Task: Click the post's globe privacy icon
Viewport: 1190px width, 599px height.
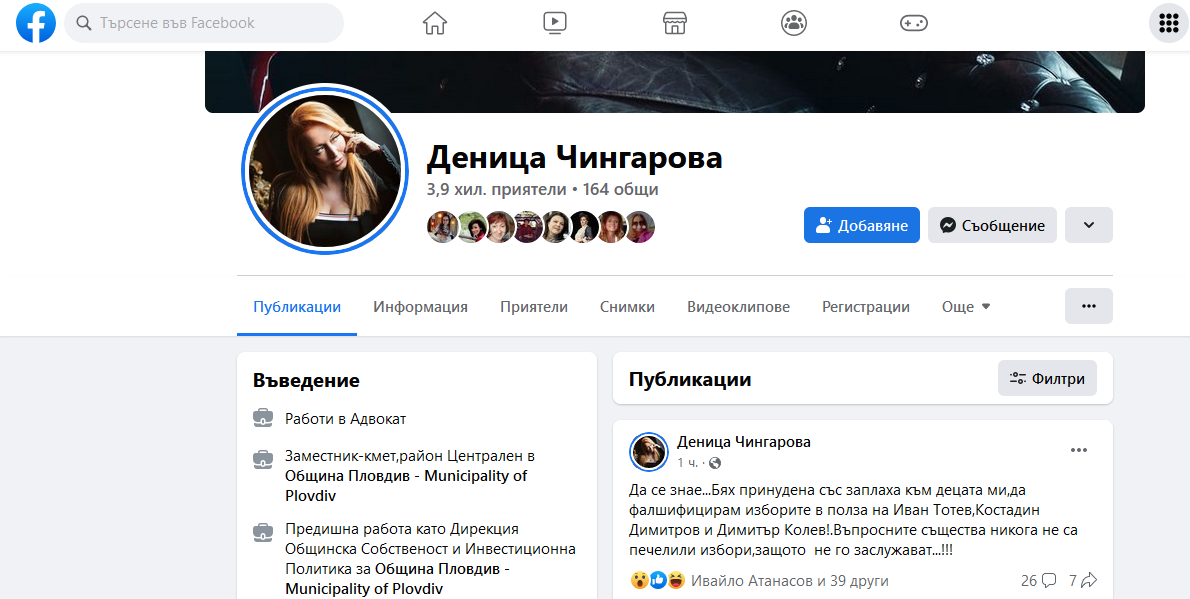Action: 714,462
